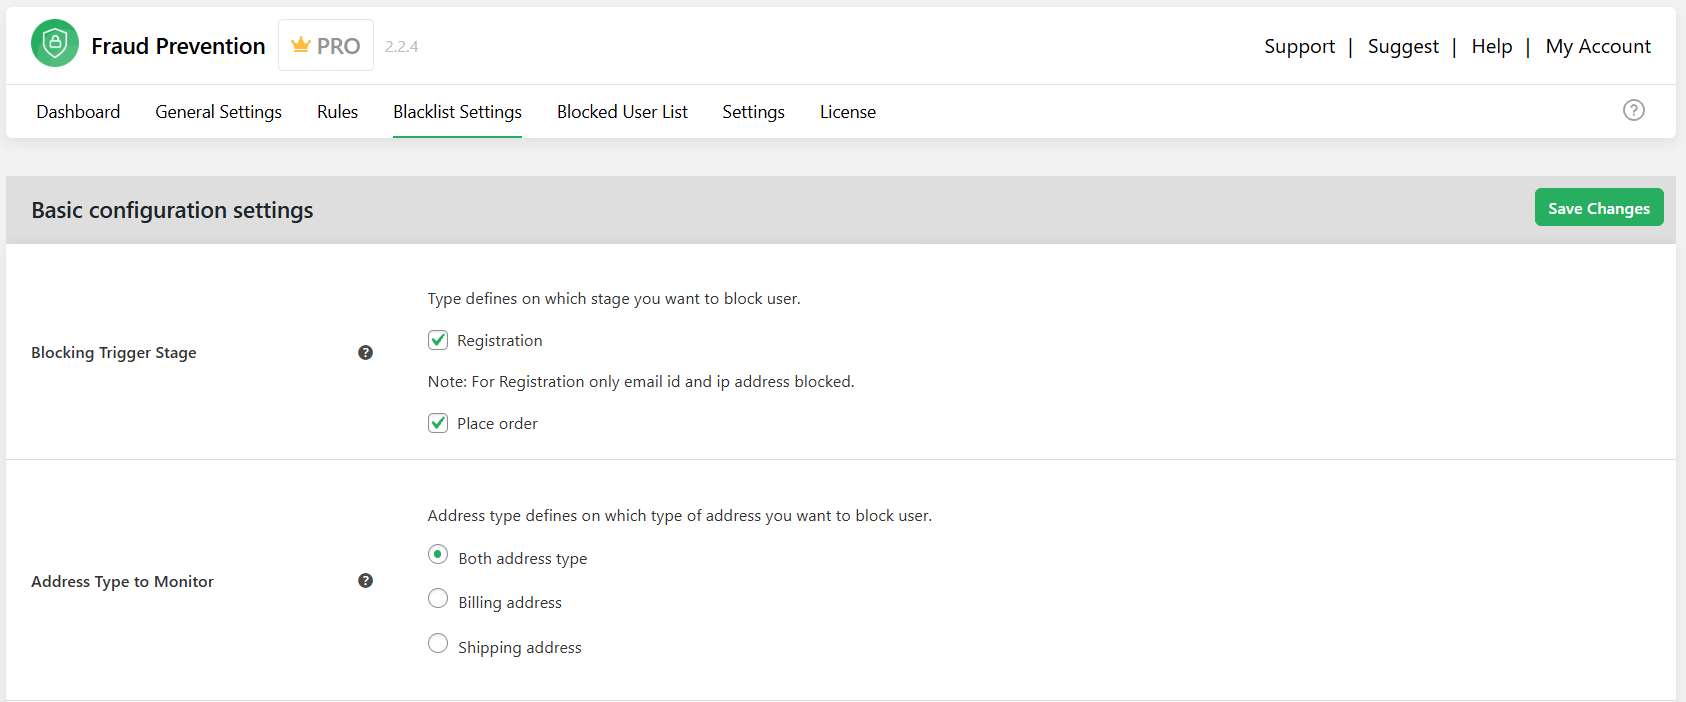
Task: Click the Save Changes button
Action: point(1599,207)
